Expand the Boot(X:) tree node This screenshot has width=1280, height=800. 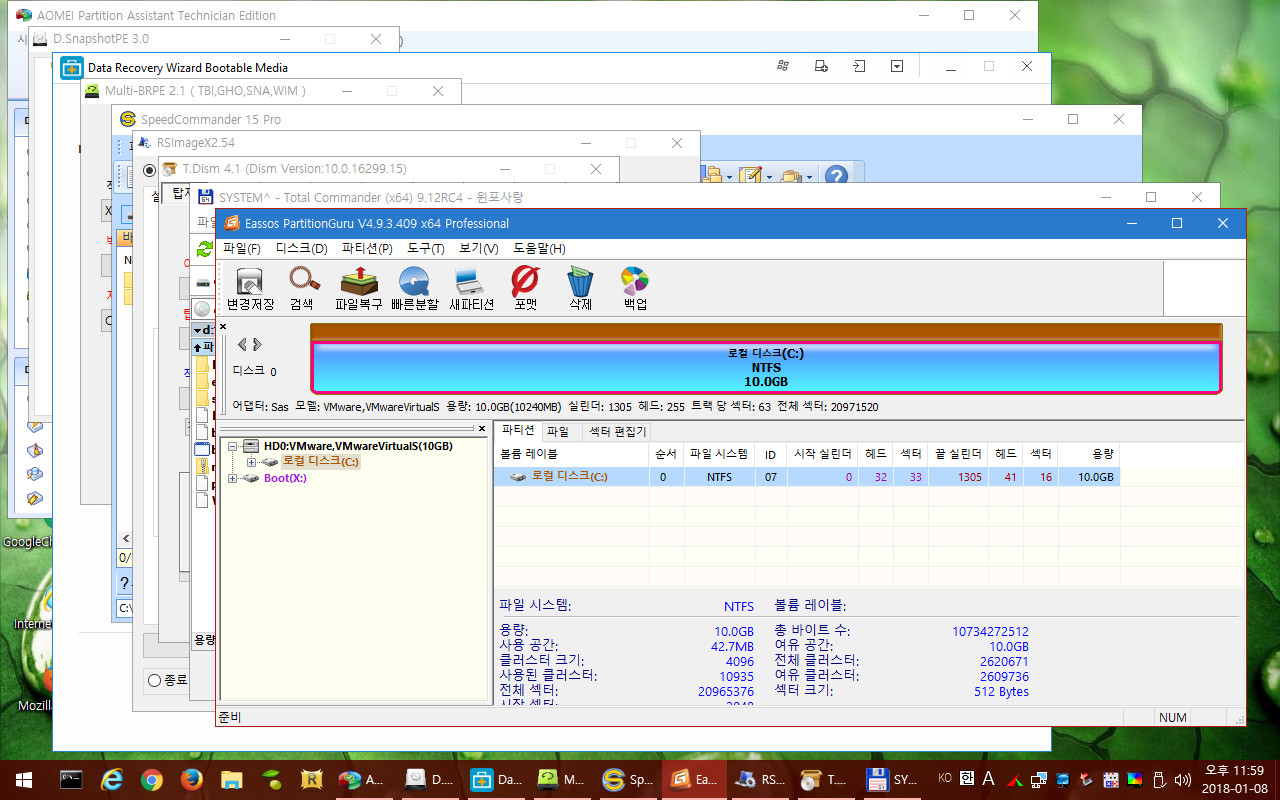tap(233, 478)
